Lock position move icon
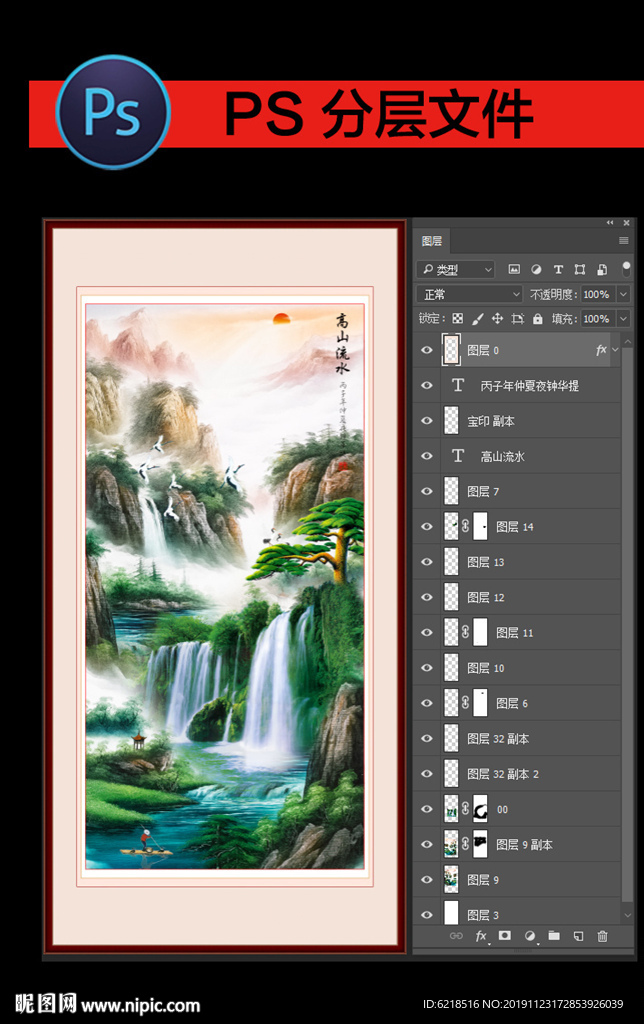The image size is (644, 1024). click(x=497, y=319)
